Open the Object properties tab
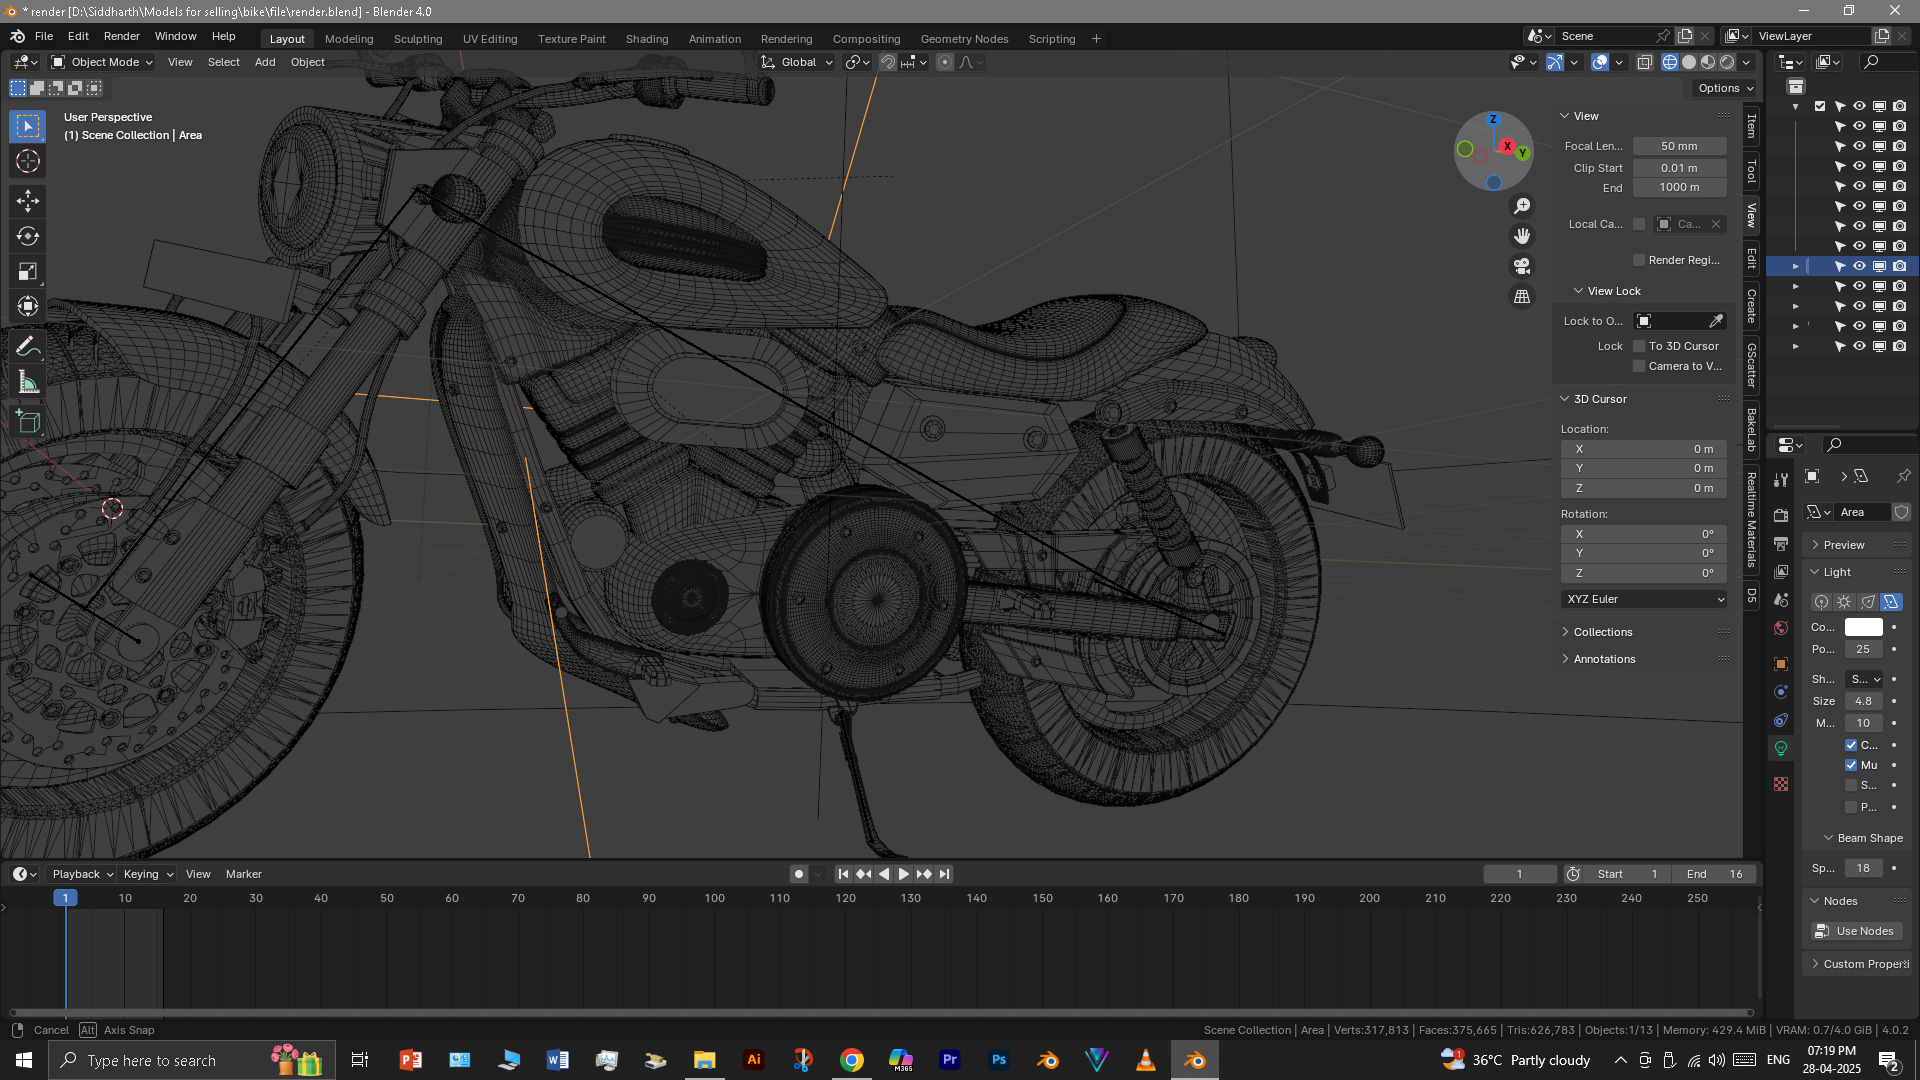This screenshot has width=1920, height=1080. (1781, 664)
